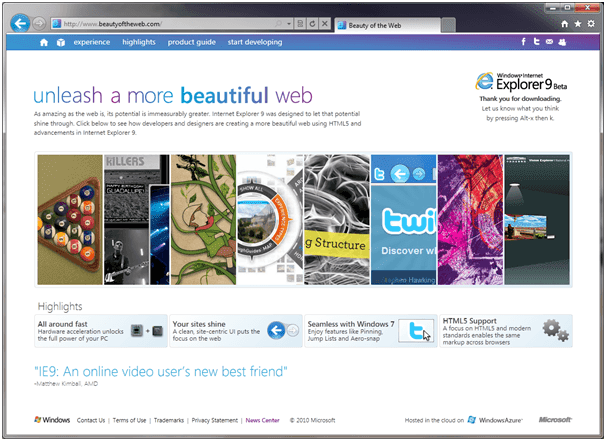Image resolution: width=606 pixels, height=441 pixels.
Task: Click the Stop loading X icon
Action: (x=325, y=24)
